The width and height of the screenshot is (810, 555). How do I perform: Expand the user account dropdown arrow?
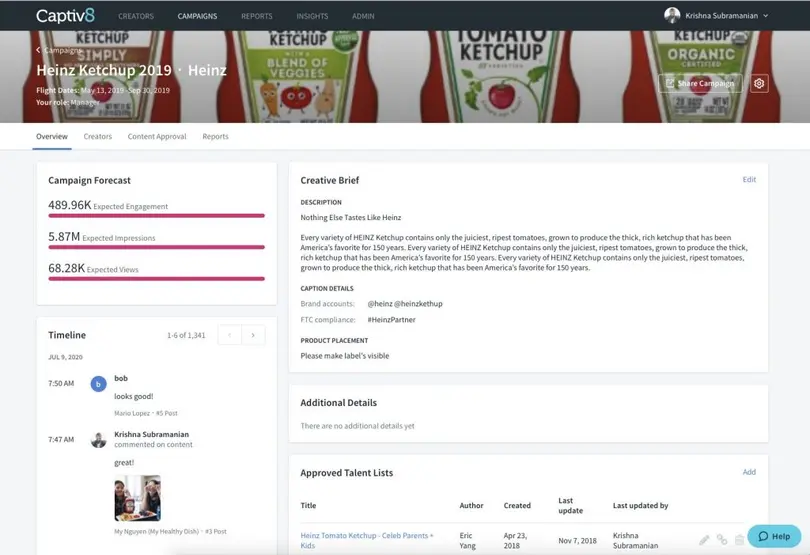pos(766,16)
